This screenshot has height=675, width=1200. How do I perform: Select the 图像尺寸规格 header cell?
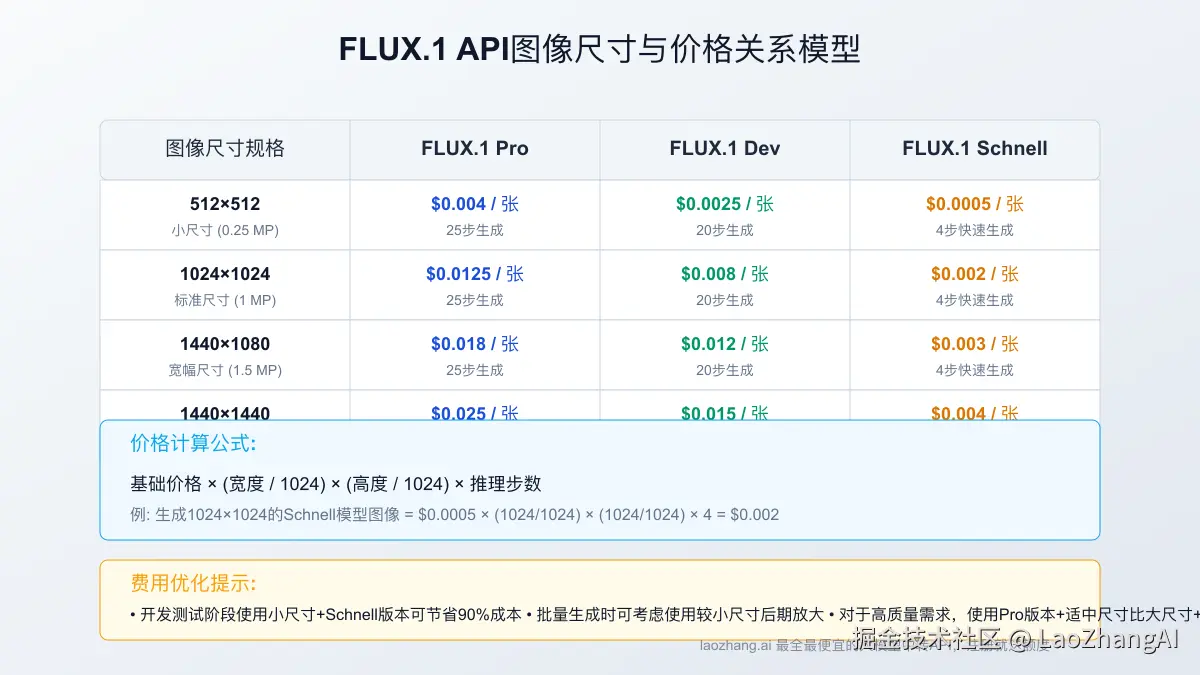[x=224, y=148]
